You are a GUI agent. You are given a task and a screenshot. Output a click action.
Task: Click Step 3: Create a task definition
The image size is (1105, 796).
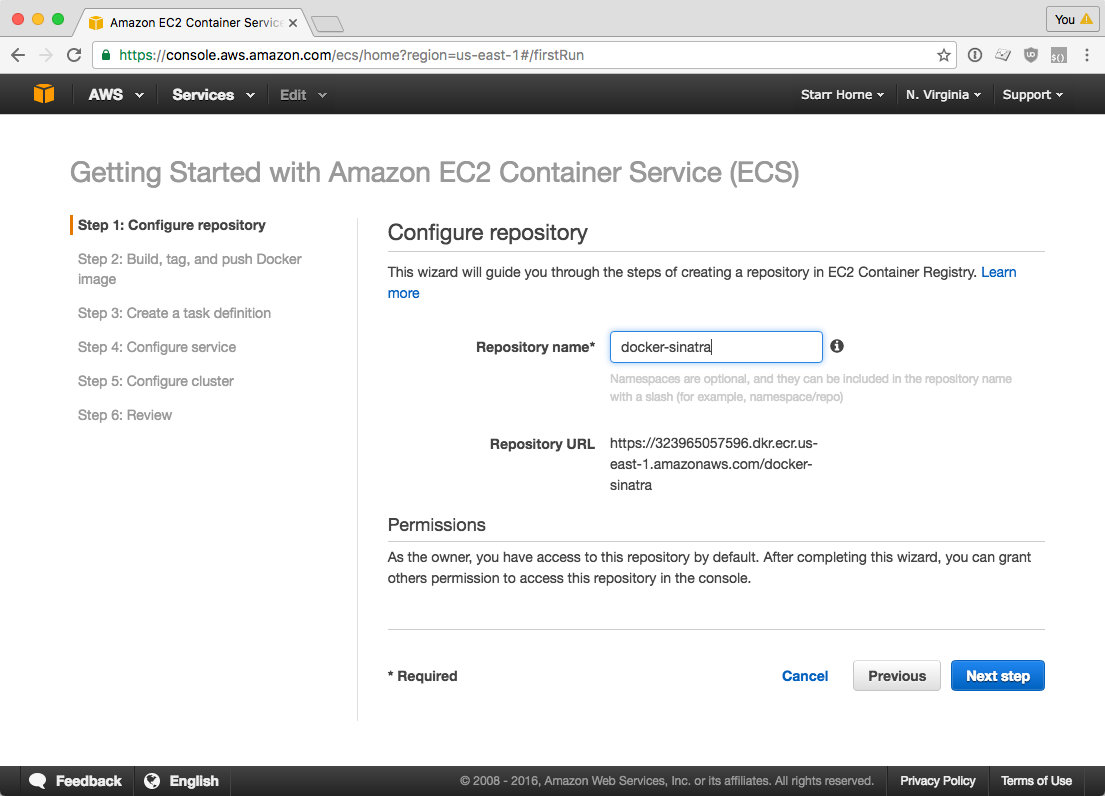pyautogui.click(x=174, y=313)
